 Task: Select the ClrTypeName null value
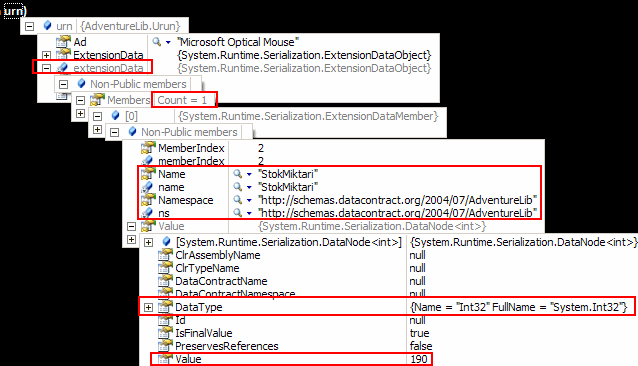(417, 268)
